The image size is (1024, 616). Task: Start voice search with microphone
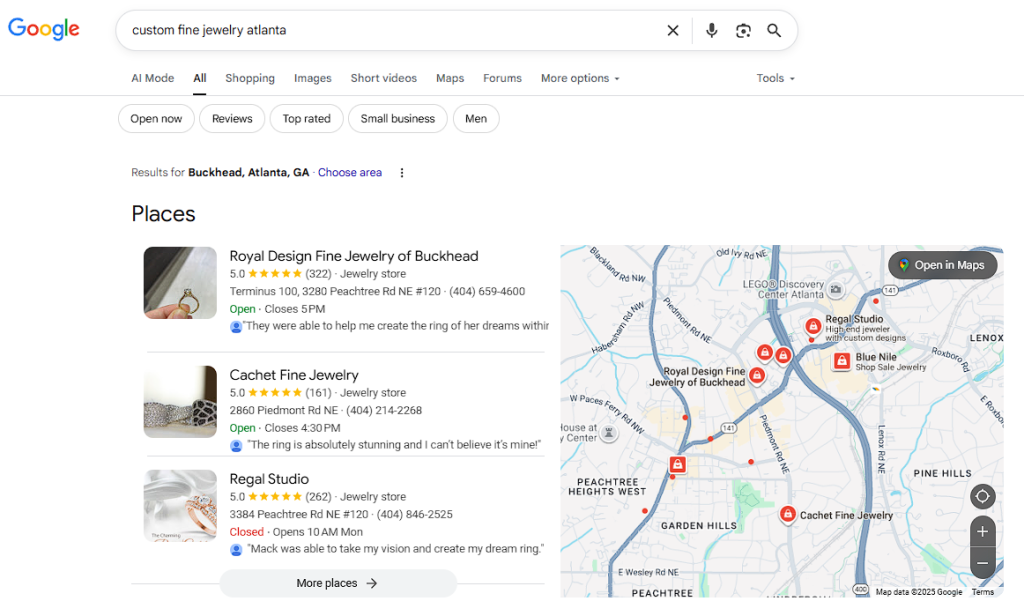712,30
